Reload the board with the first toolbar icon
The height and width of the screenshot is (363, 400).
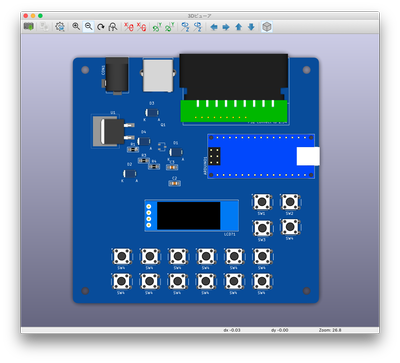(29, 27)
